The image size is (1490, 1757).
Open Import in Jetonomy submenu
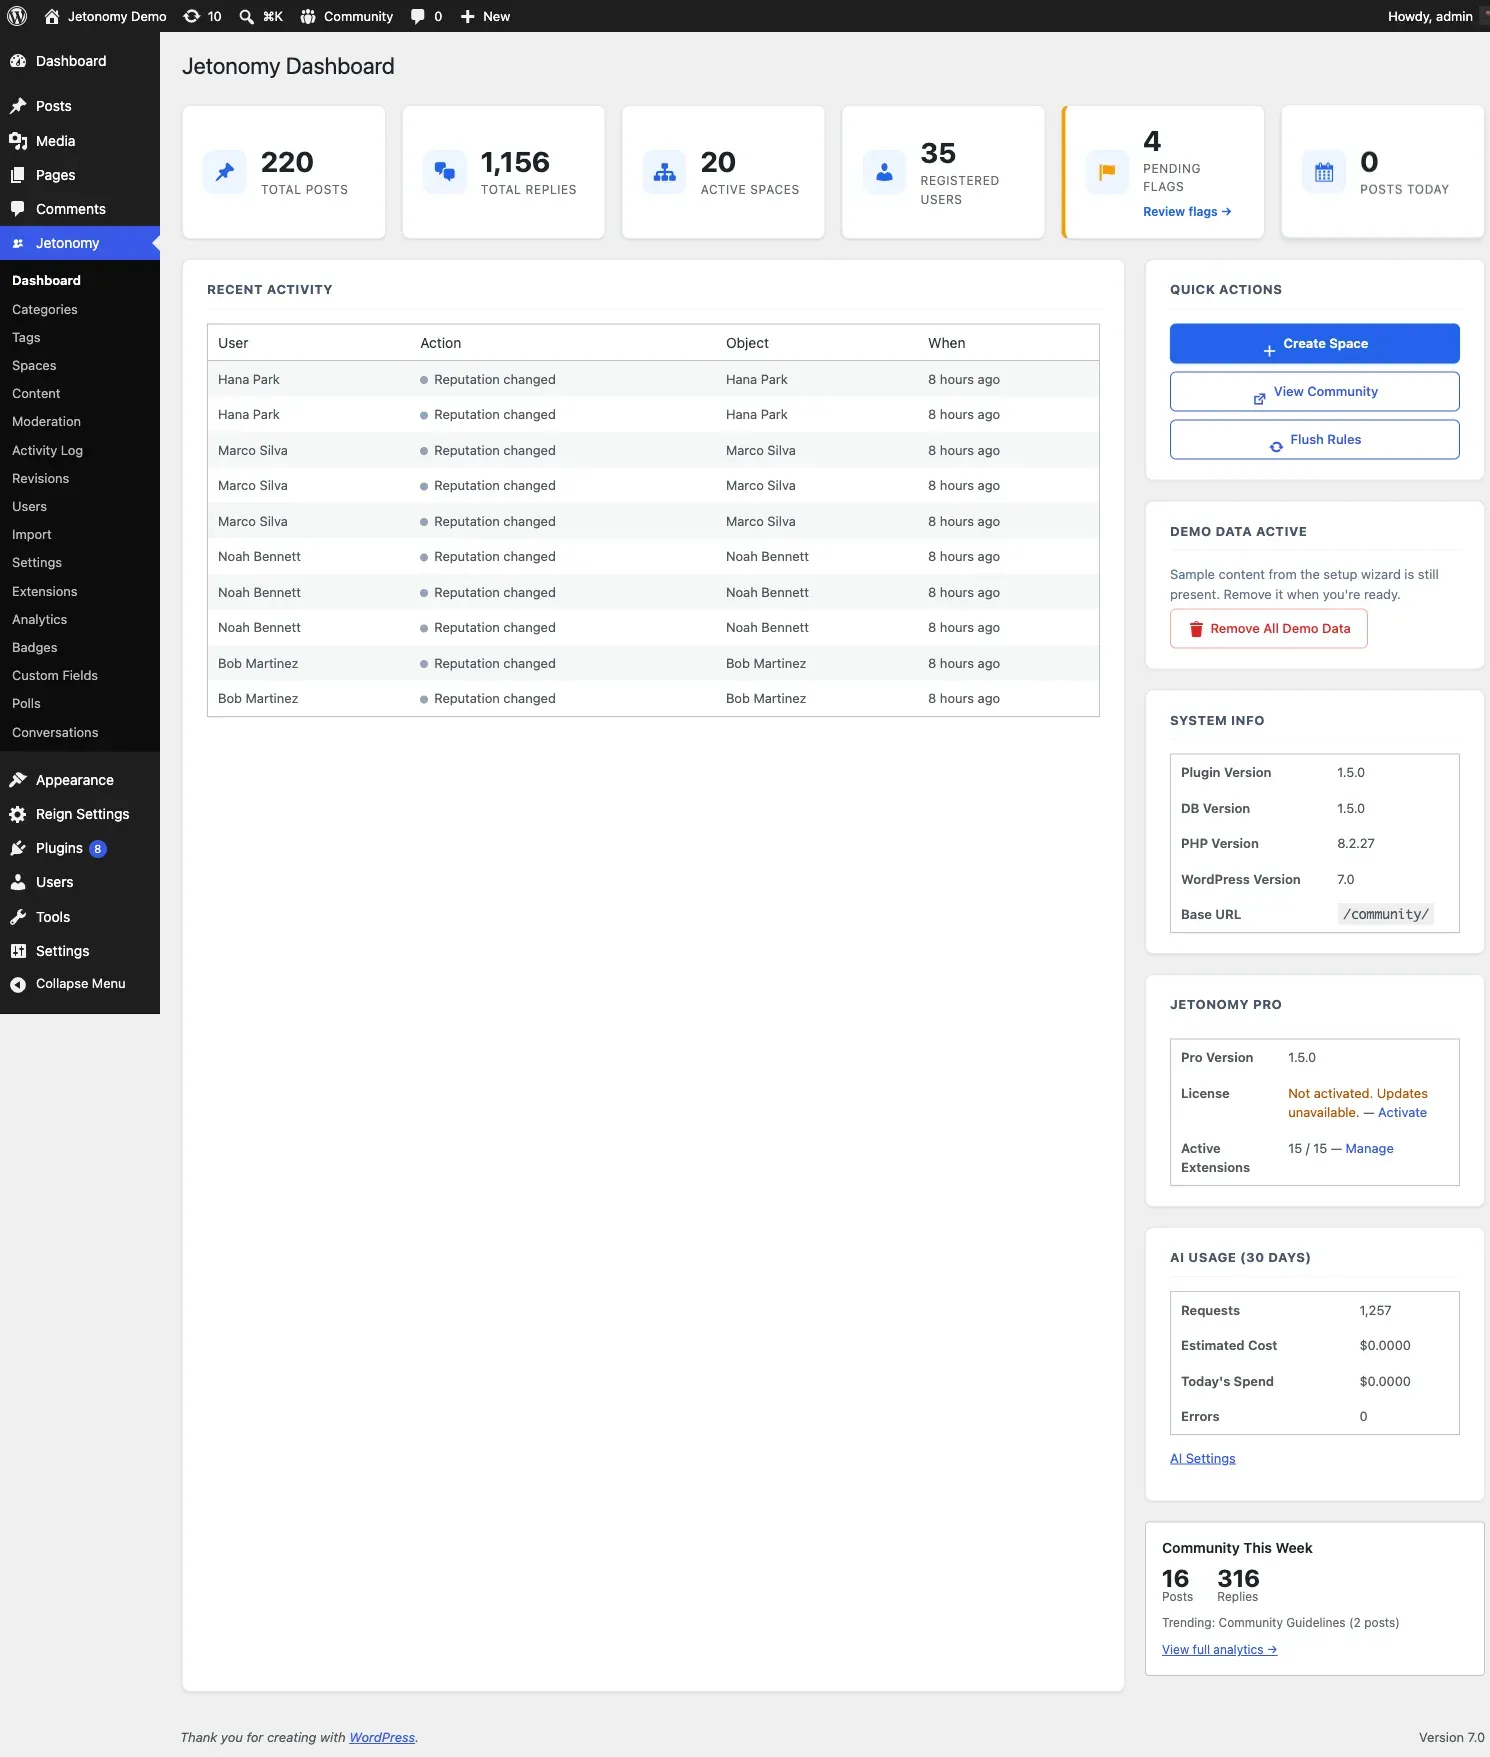pyautogui.click(x=32, y=535)
